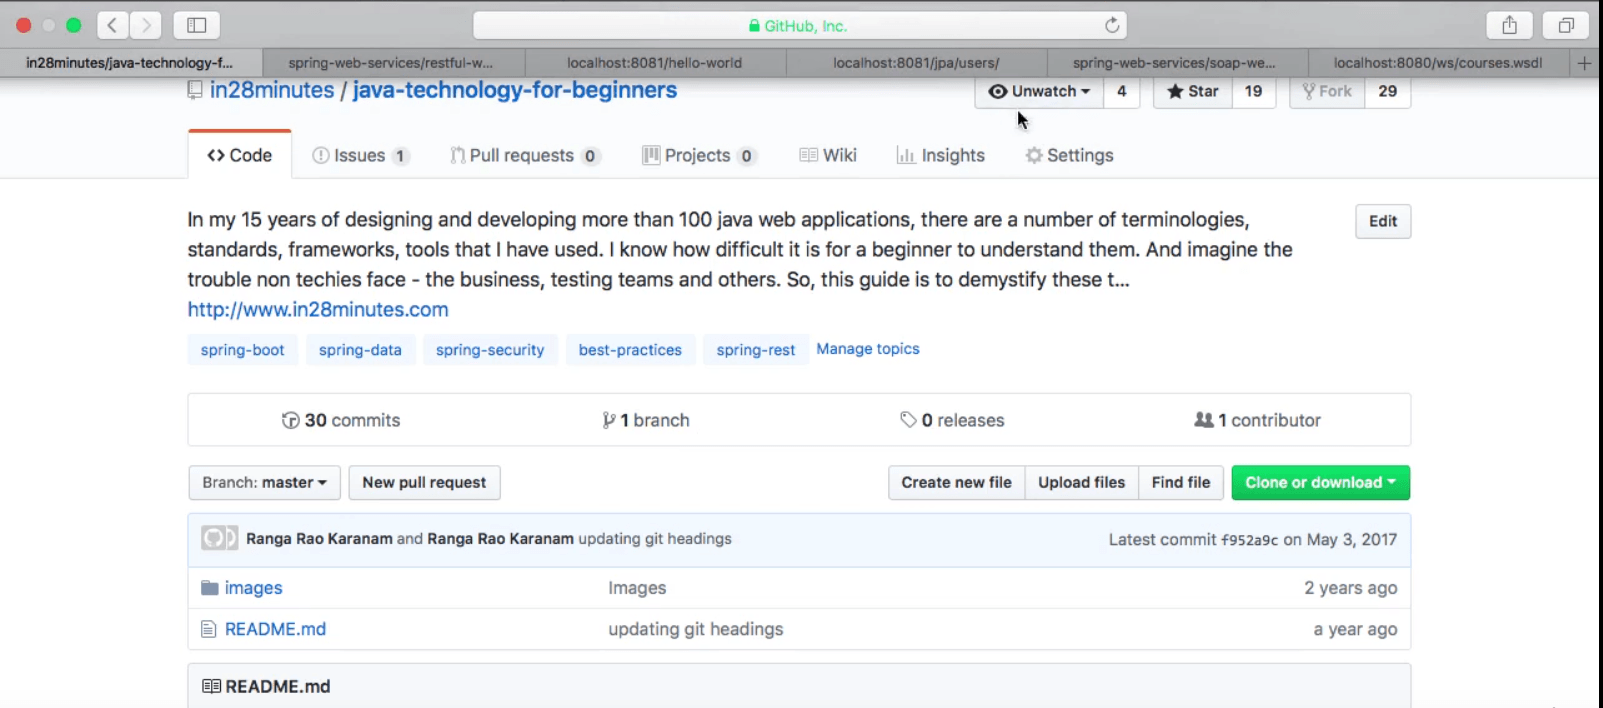Switch to localhost:8081/hello-world tab
The width and height of the screenshot is (1603, 708).
[655, 63]
